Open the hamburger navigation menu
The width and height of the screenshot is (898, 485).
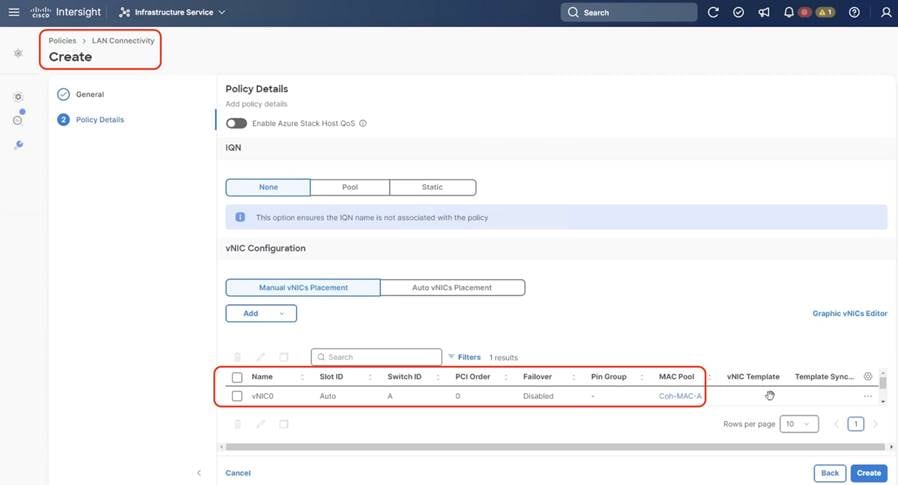click(x=14, y=12)
